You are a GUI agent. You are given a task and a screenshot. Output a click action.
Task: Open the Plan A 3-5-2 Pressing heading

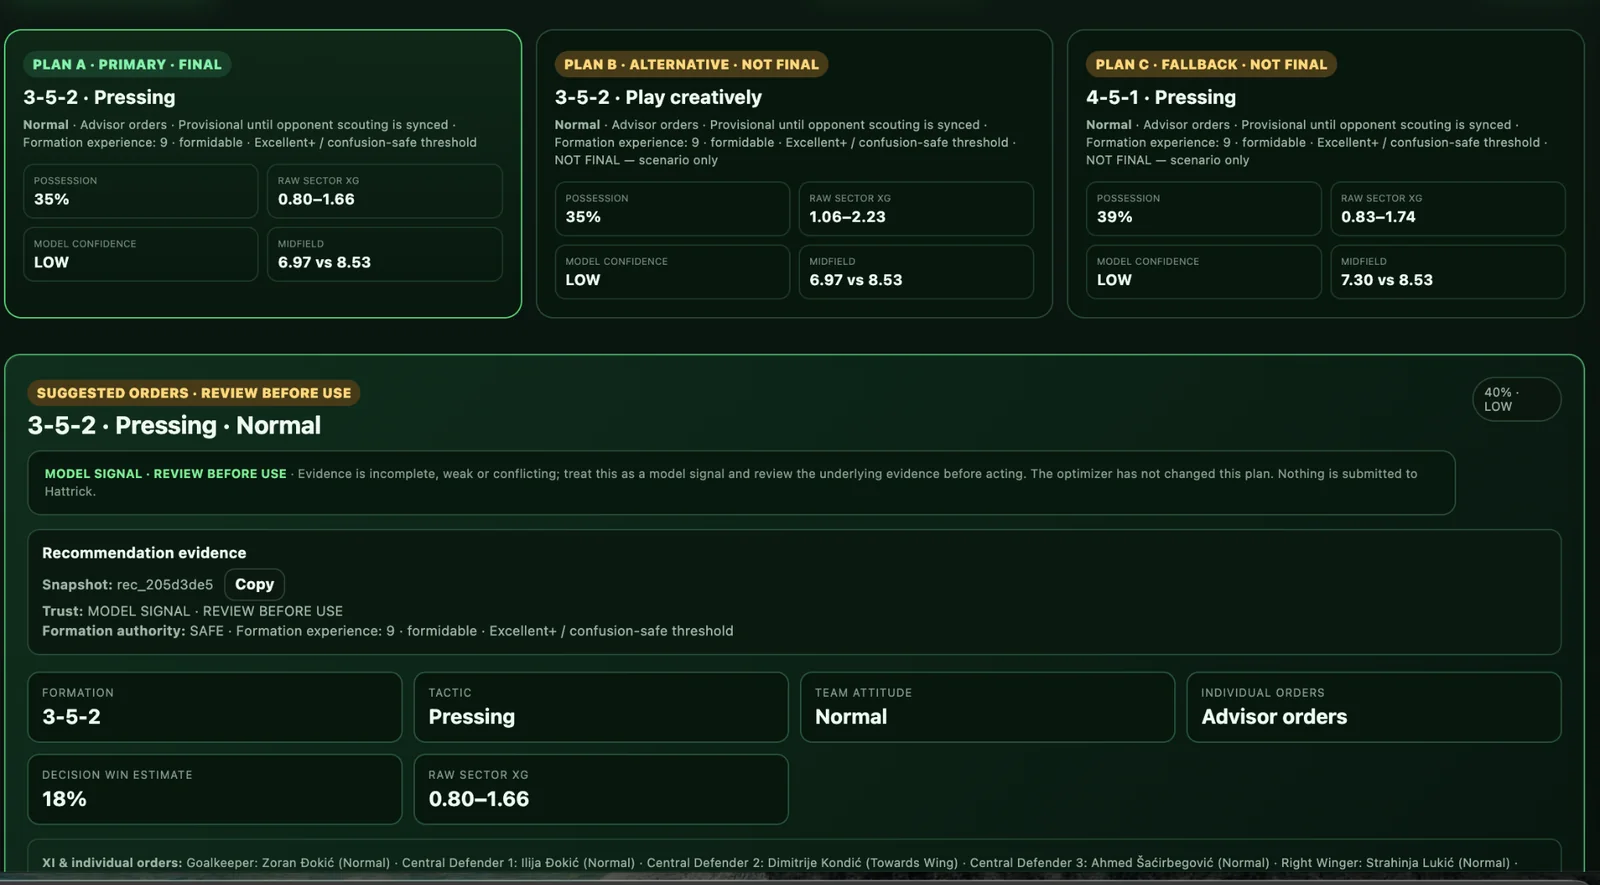tap(99, 97)
